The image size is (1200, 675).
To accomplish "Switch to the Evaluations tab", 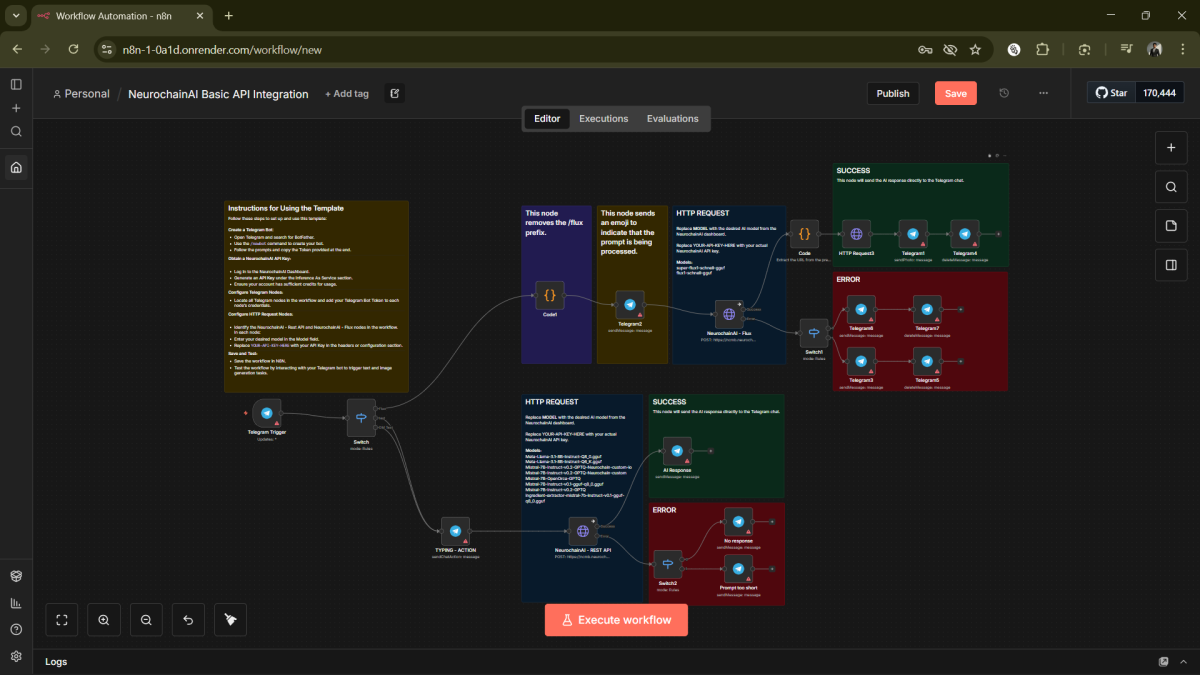I will [x=672, y=119].
